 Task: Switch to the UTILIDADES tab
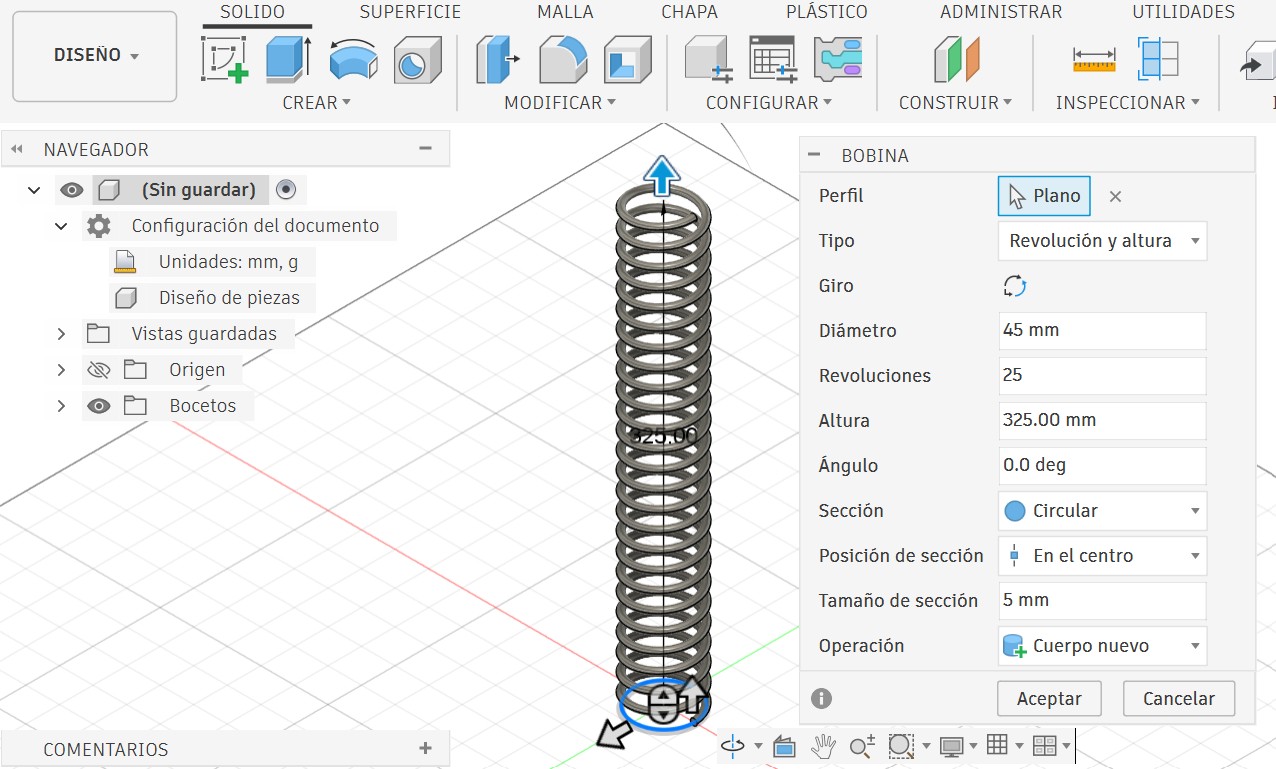[1183, 12]
